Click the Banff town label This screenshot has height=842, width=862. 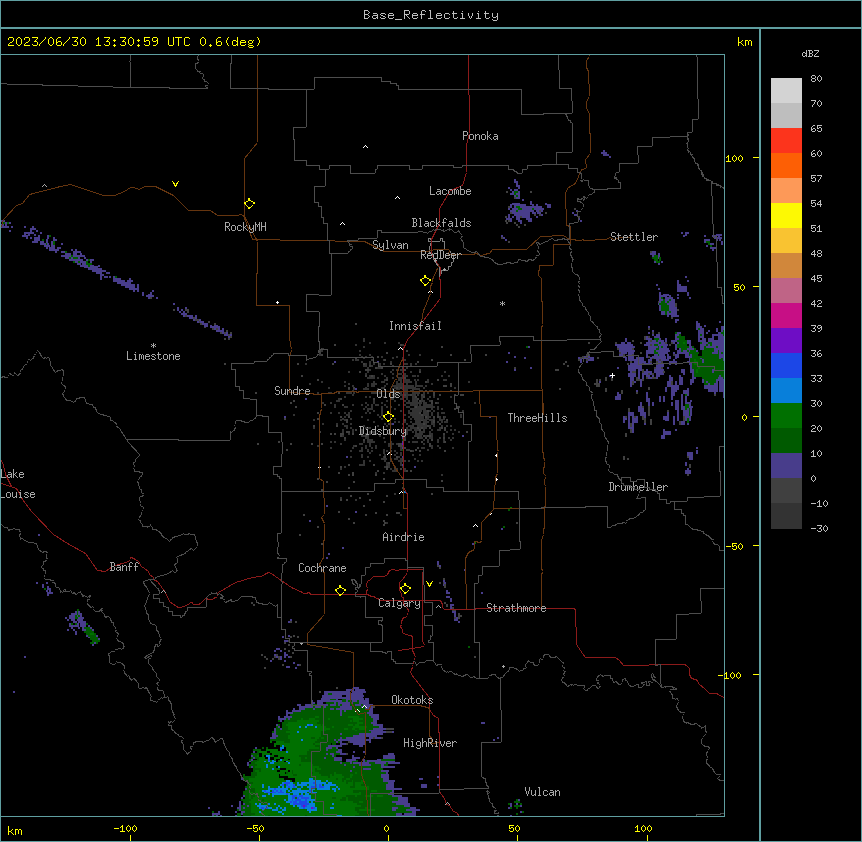124,567
